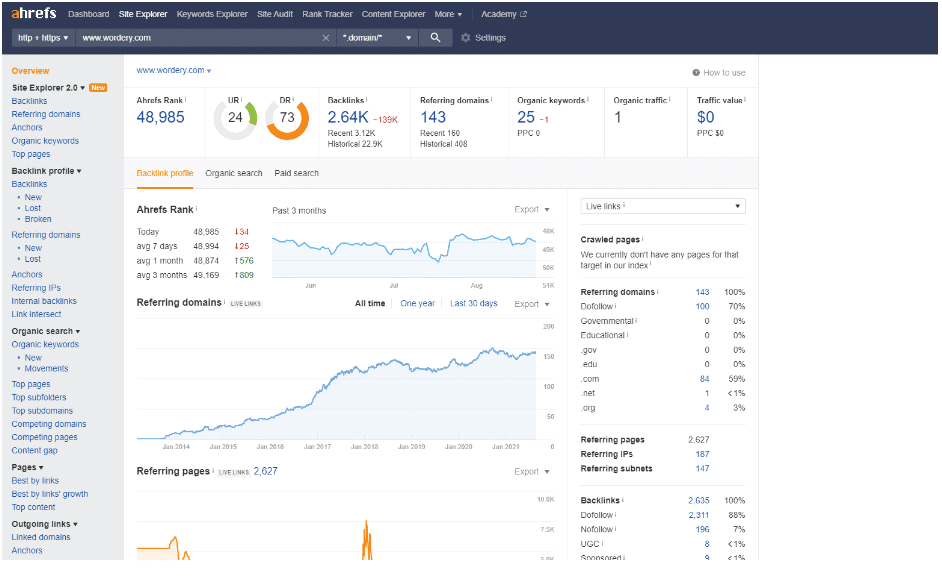Screen dimensions: 942x583
Task: Click the info icon beside UR
Action: (242, 99)
